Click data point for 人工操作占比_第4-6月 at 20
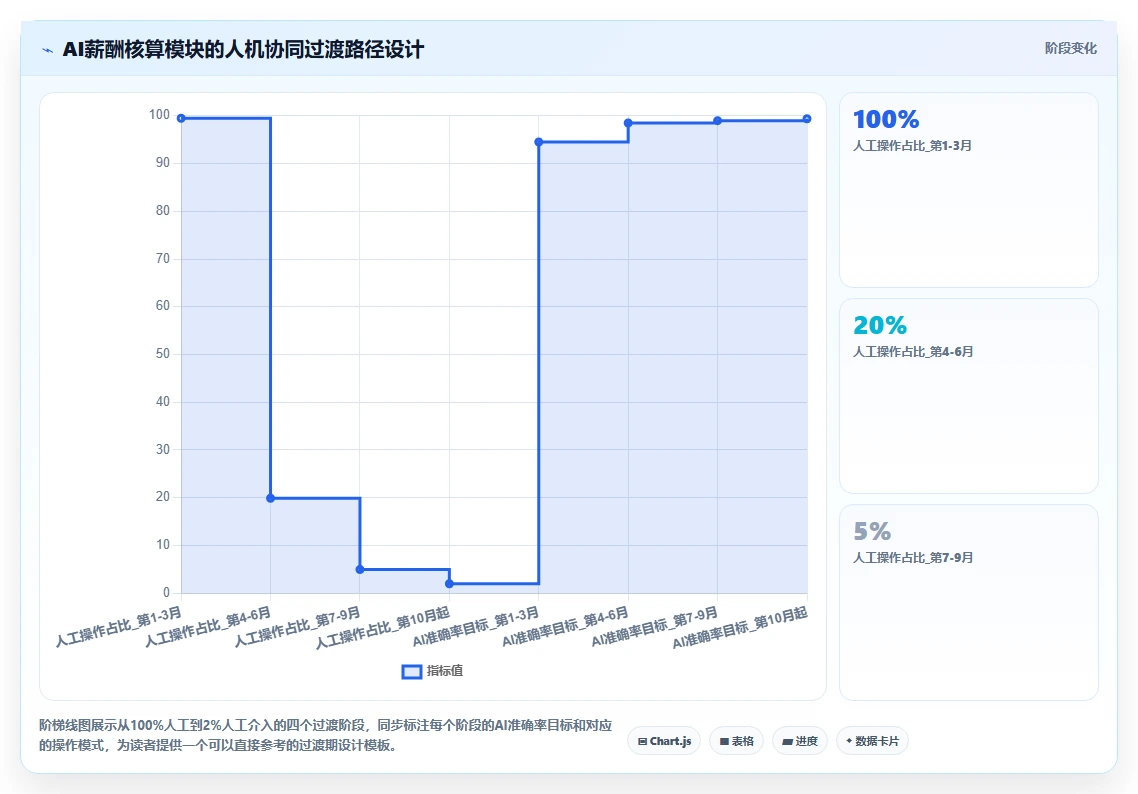This screenshot has height=794, width=1138. (271, 498)
